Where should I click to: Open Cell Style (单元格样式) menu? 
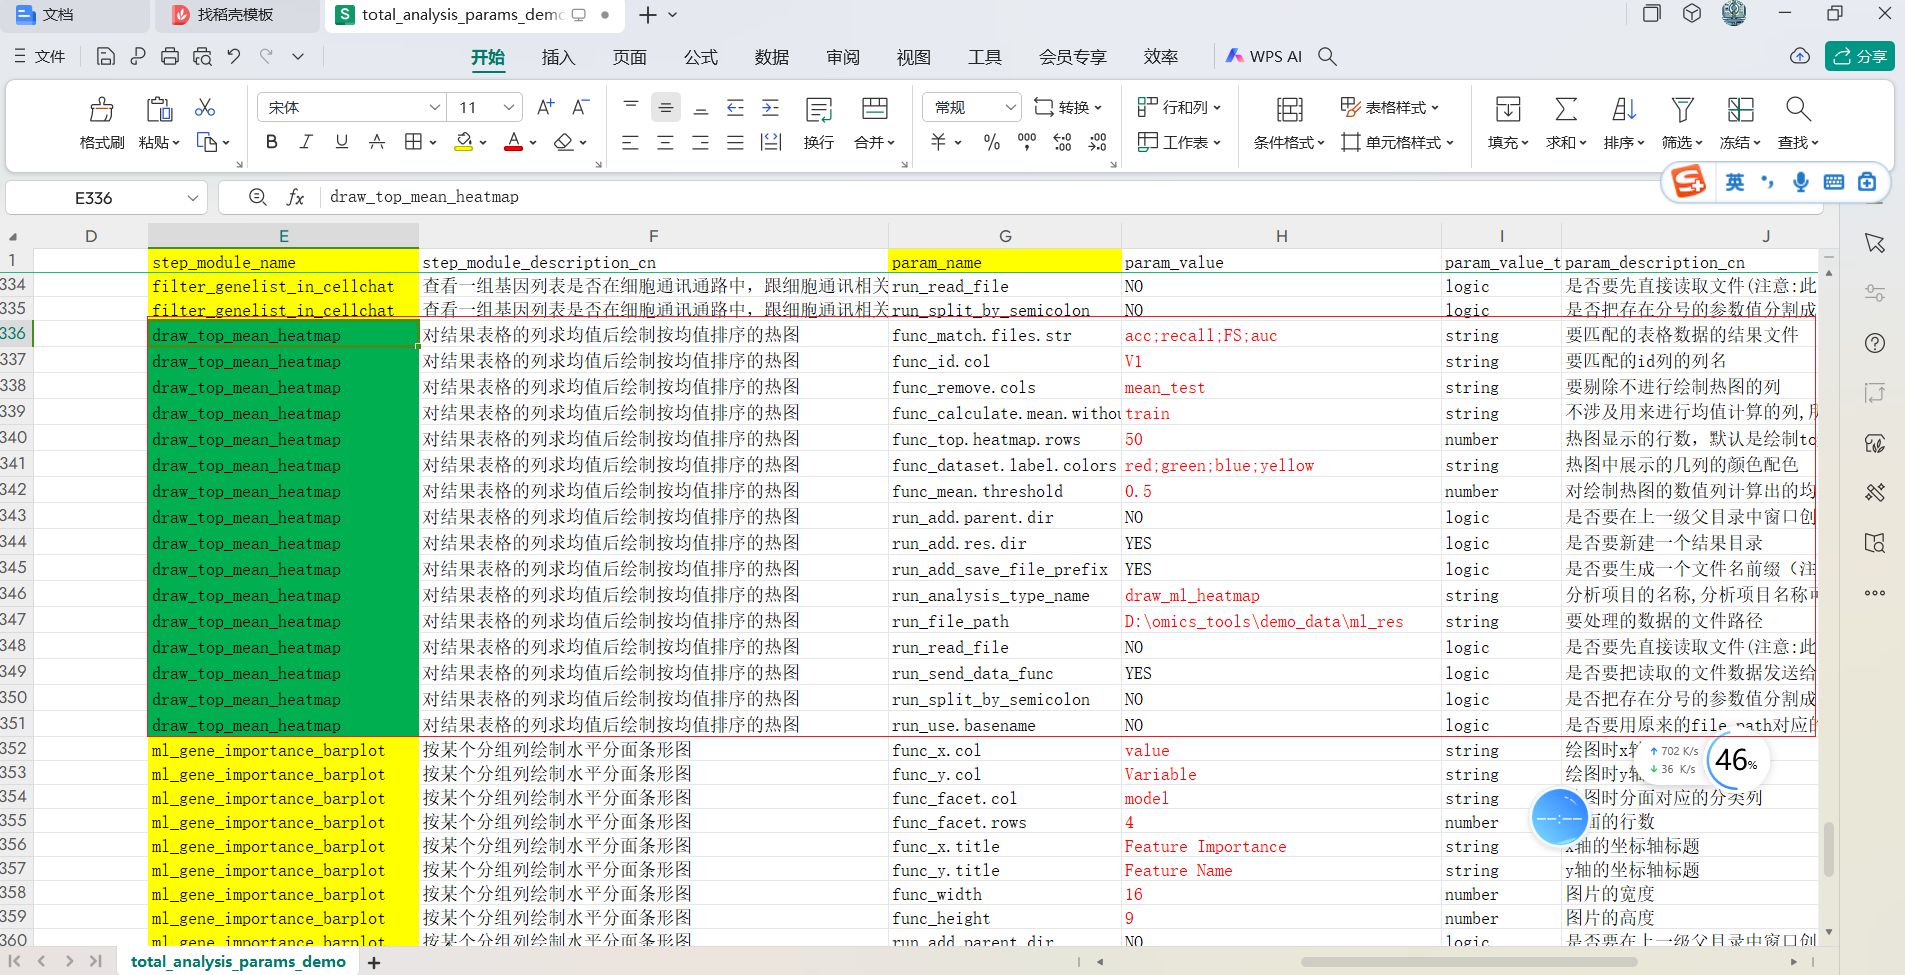(x=1397, y=142)
